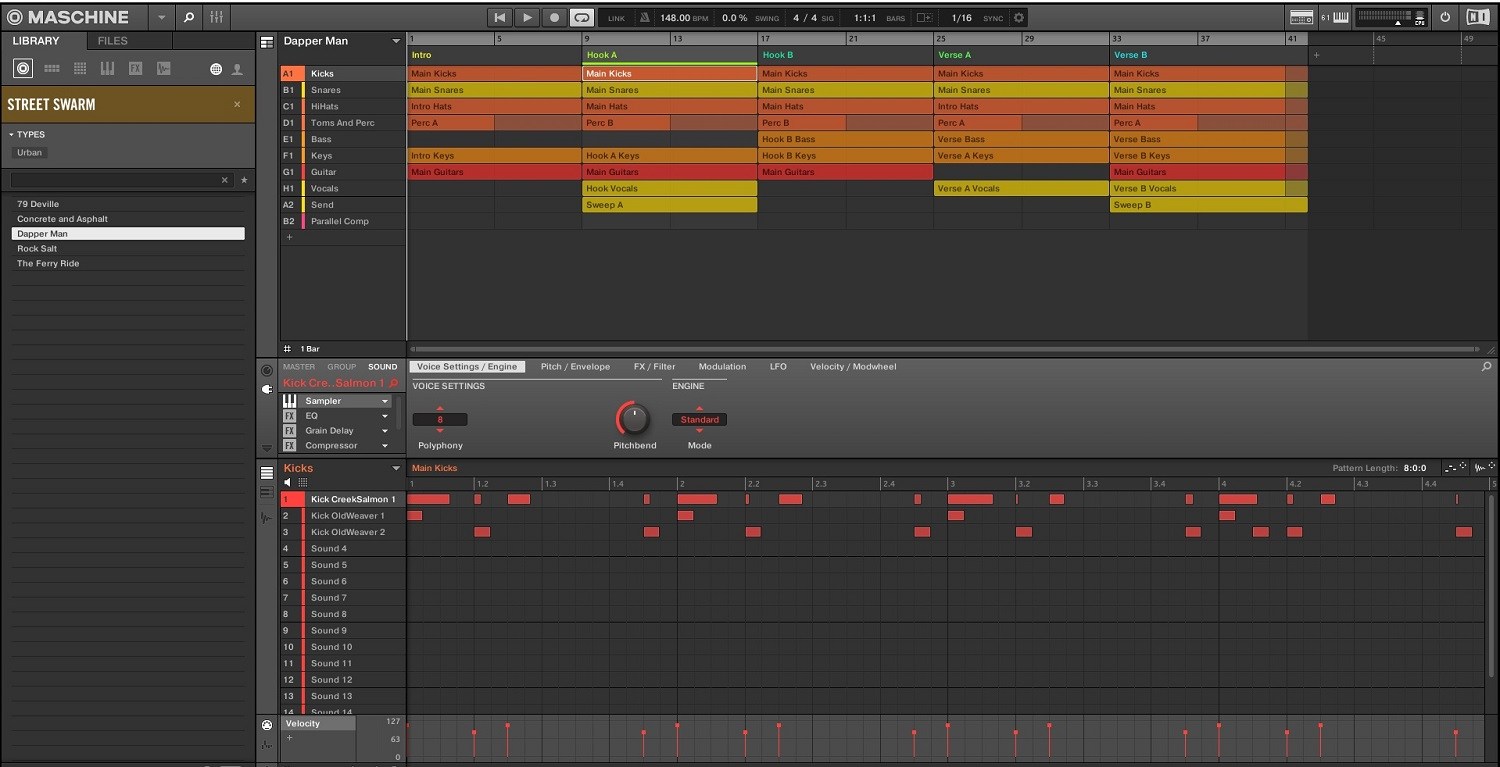Open the Pitch / Envelope tab
The height and width of the screenshot is (767, 1500).
point(575,367)
